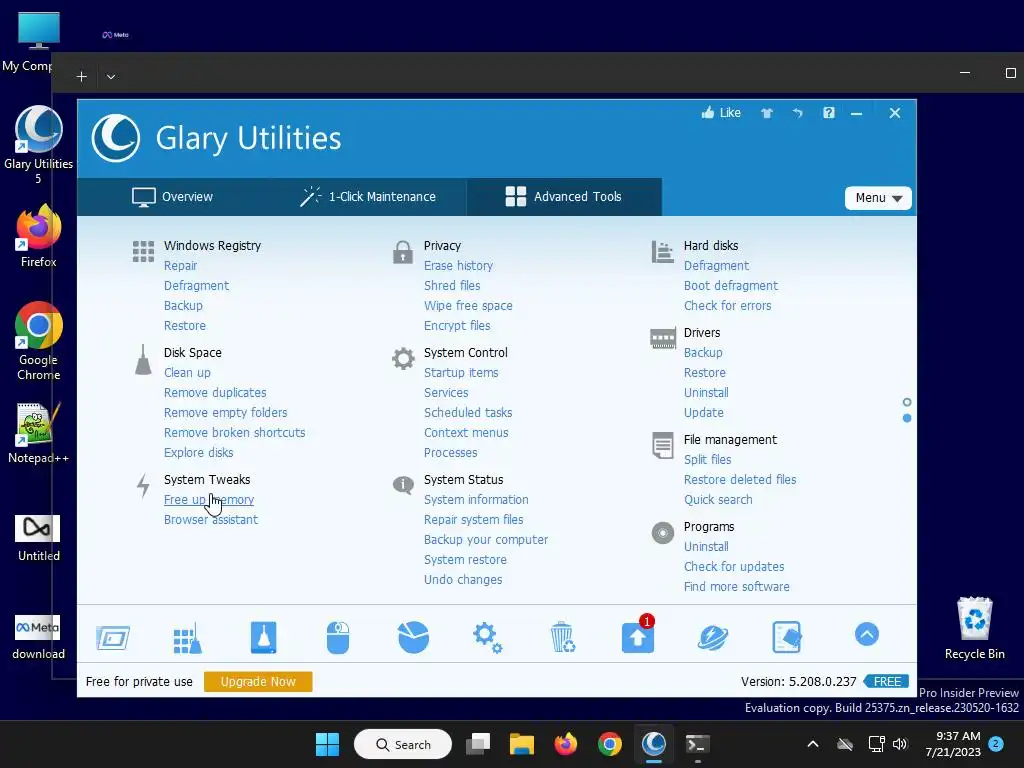Open the planet browser assistant icon
This screenshot has height=768, width=1024.
tap(712, 637)
